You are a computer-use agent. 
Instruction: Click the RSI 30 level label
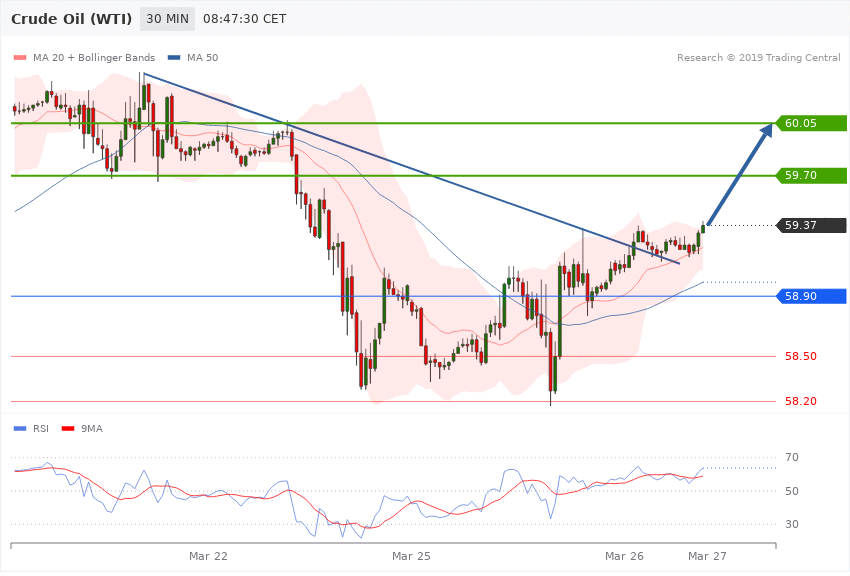(792, 524)
